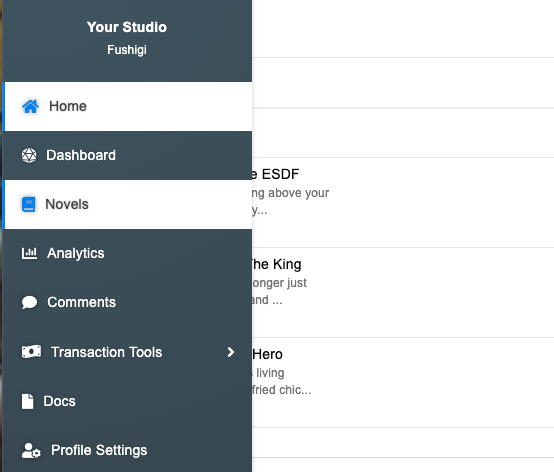This screenshot has width=554, height=472.
Task: Click the Analytics bar chart icon
Action: point(29,253)
